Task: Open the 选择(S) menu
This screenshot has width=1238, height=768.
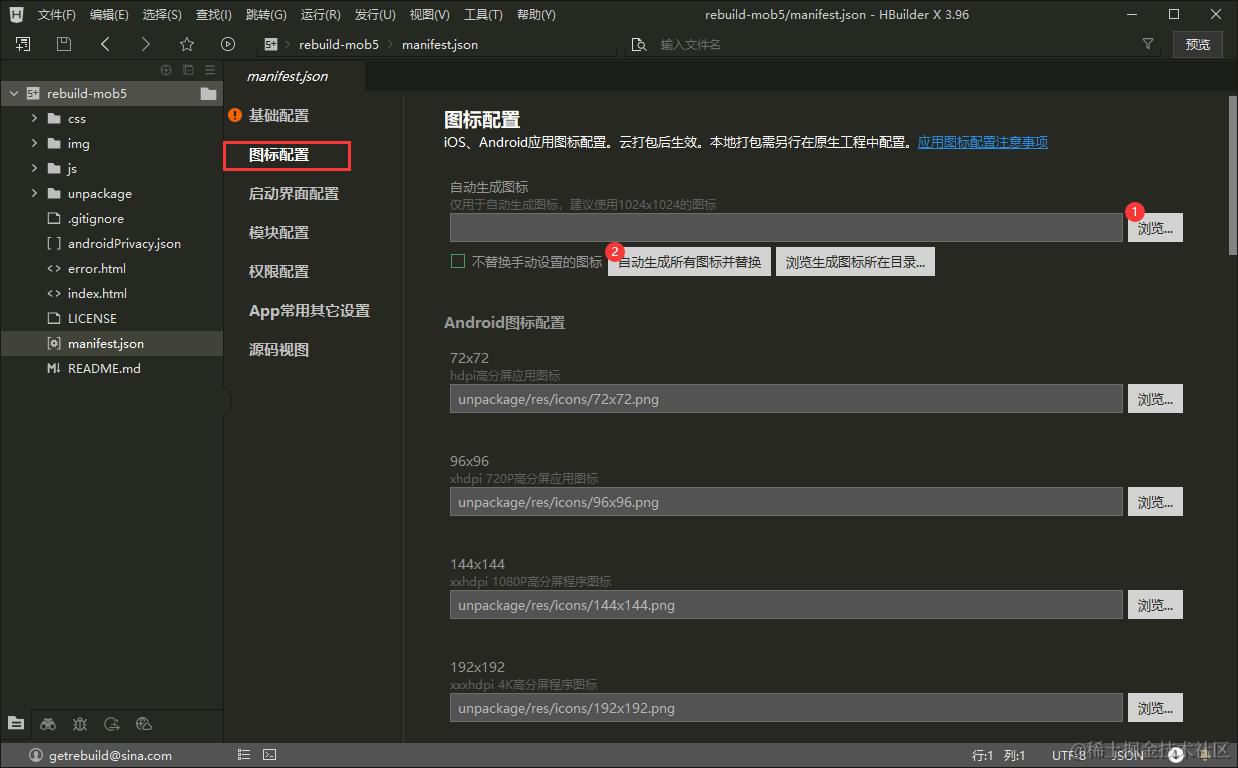Action: (162, 15)
